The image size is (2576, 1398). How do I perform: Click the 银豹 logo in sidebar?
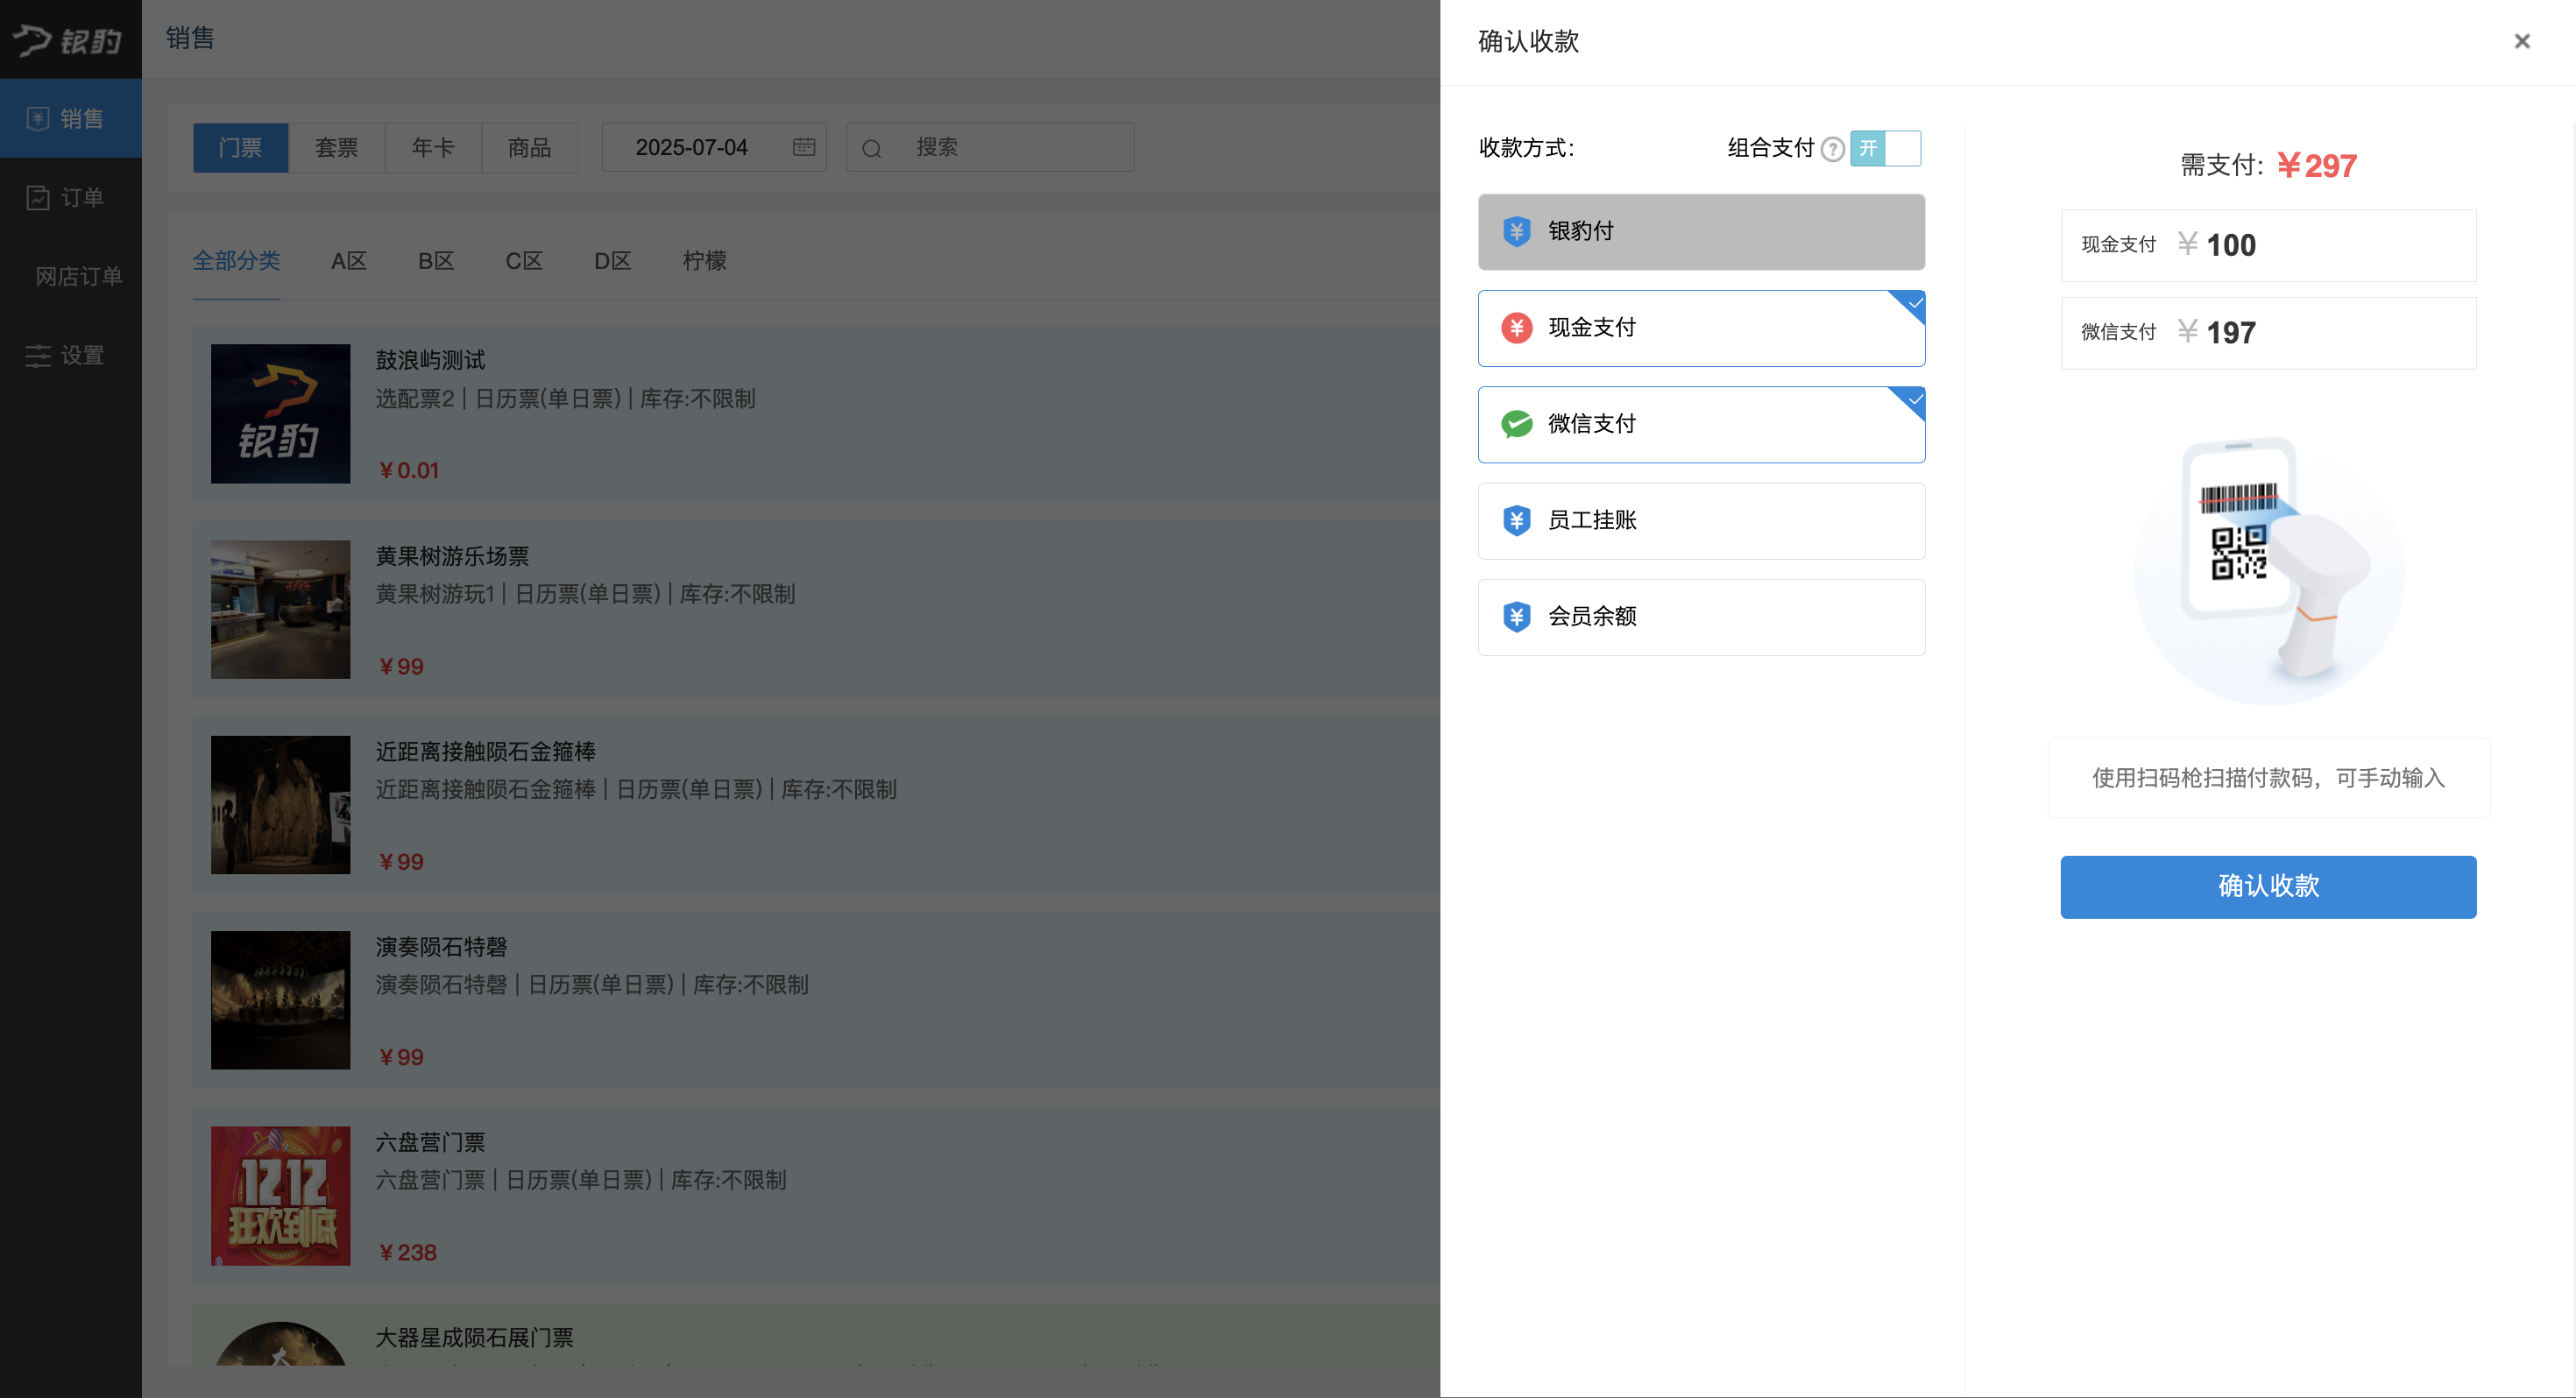pos(68,40)
